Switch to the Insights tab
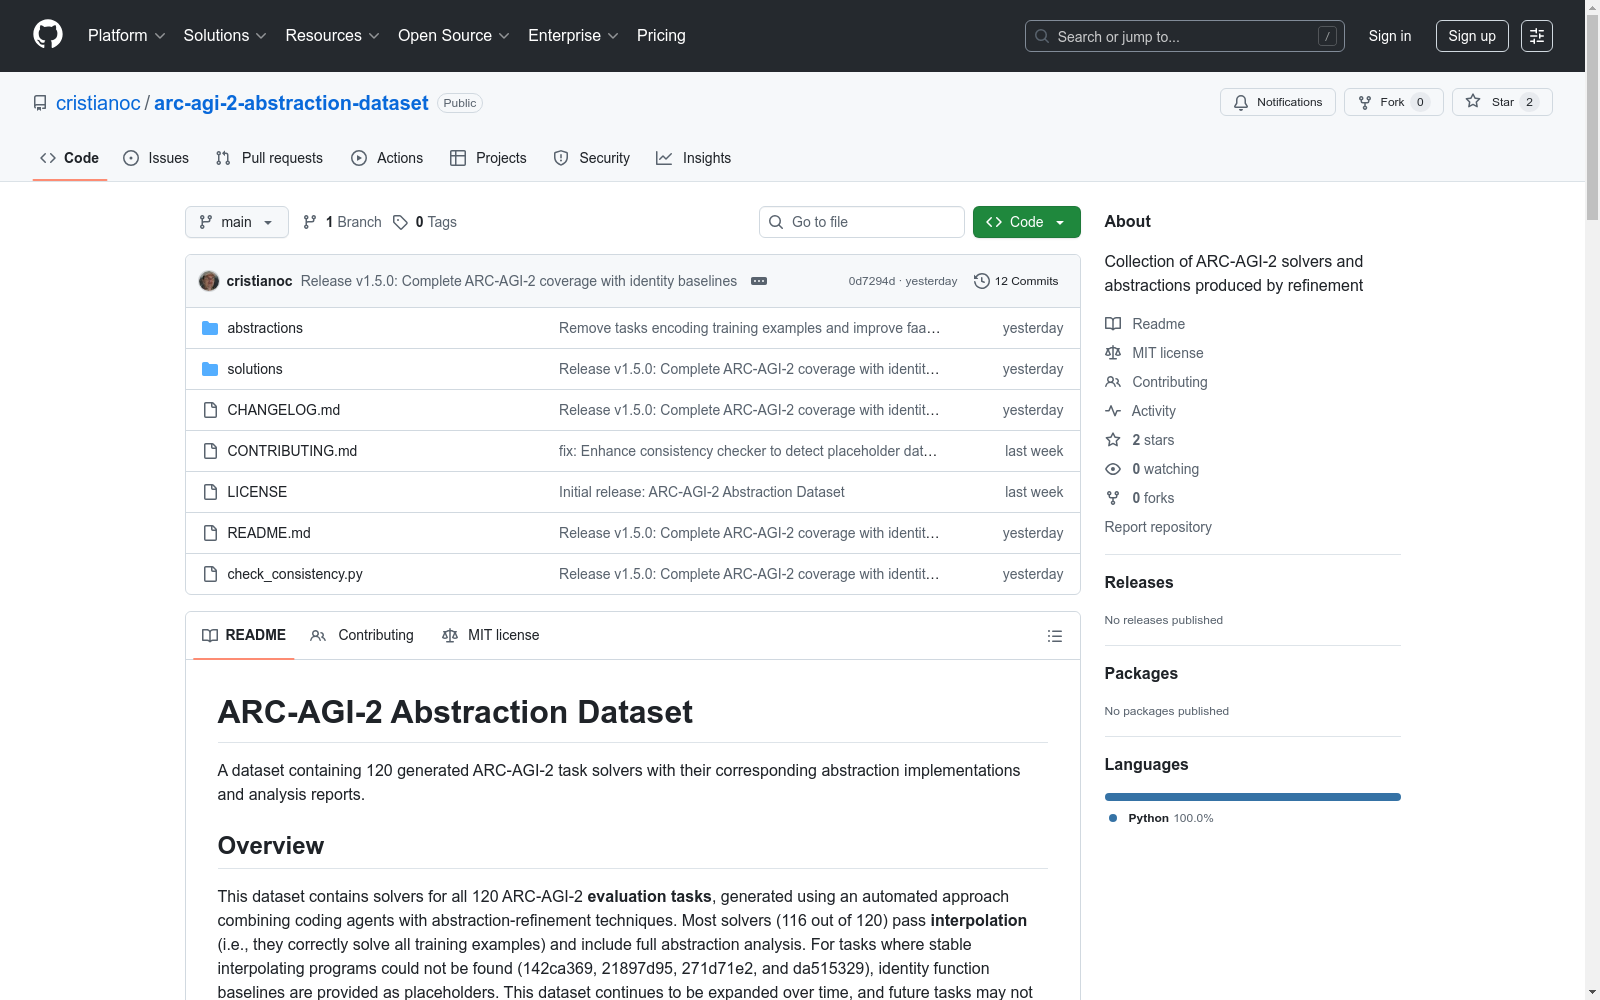 tap(694, 158)
